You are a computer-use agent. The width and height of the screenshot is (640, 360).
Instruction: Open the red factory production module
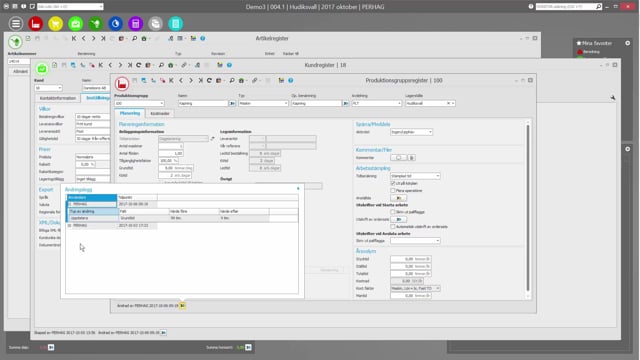point(36,23)
